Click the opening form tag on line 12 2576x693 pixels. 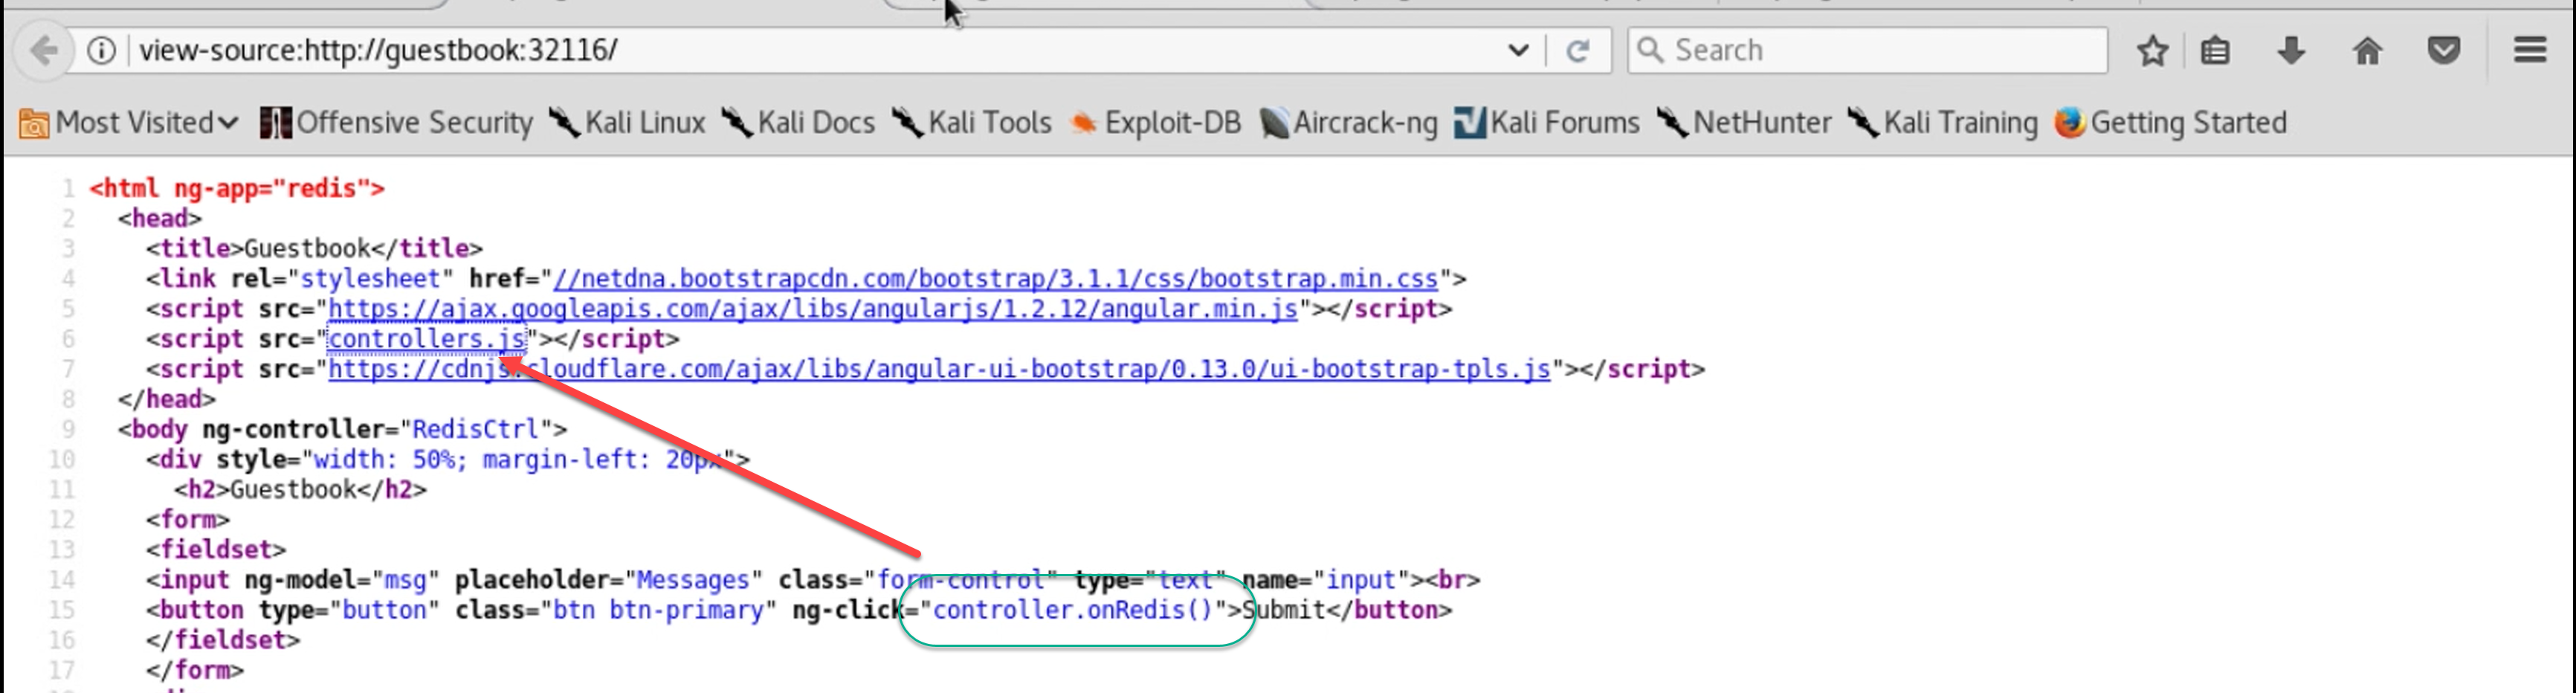tap(188, 519)
